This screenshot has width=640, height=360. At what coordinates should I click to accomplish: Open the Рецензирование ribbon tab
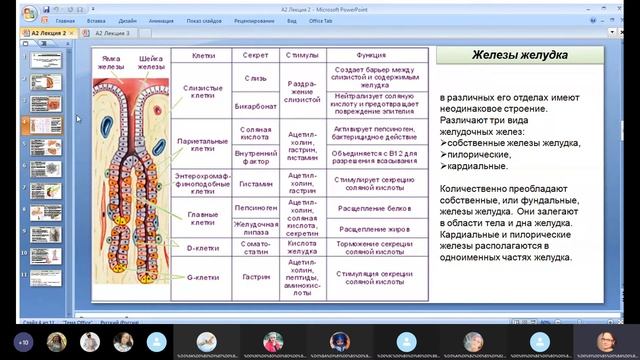pos(254,21)
